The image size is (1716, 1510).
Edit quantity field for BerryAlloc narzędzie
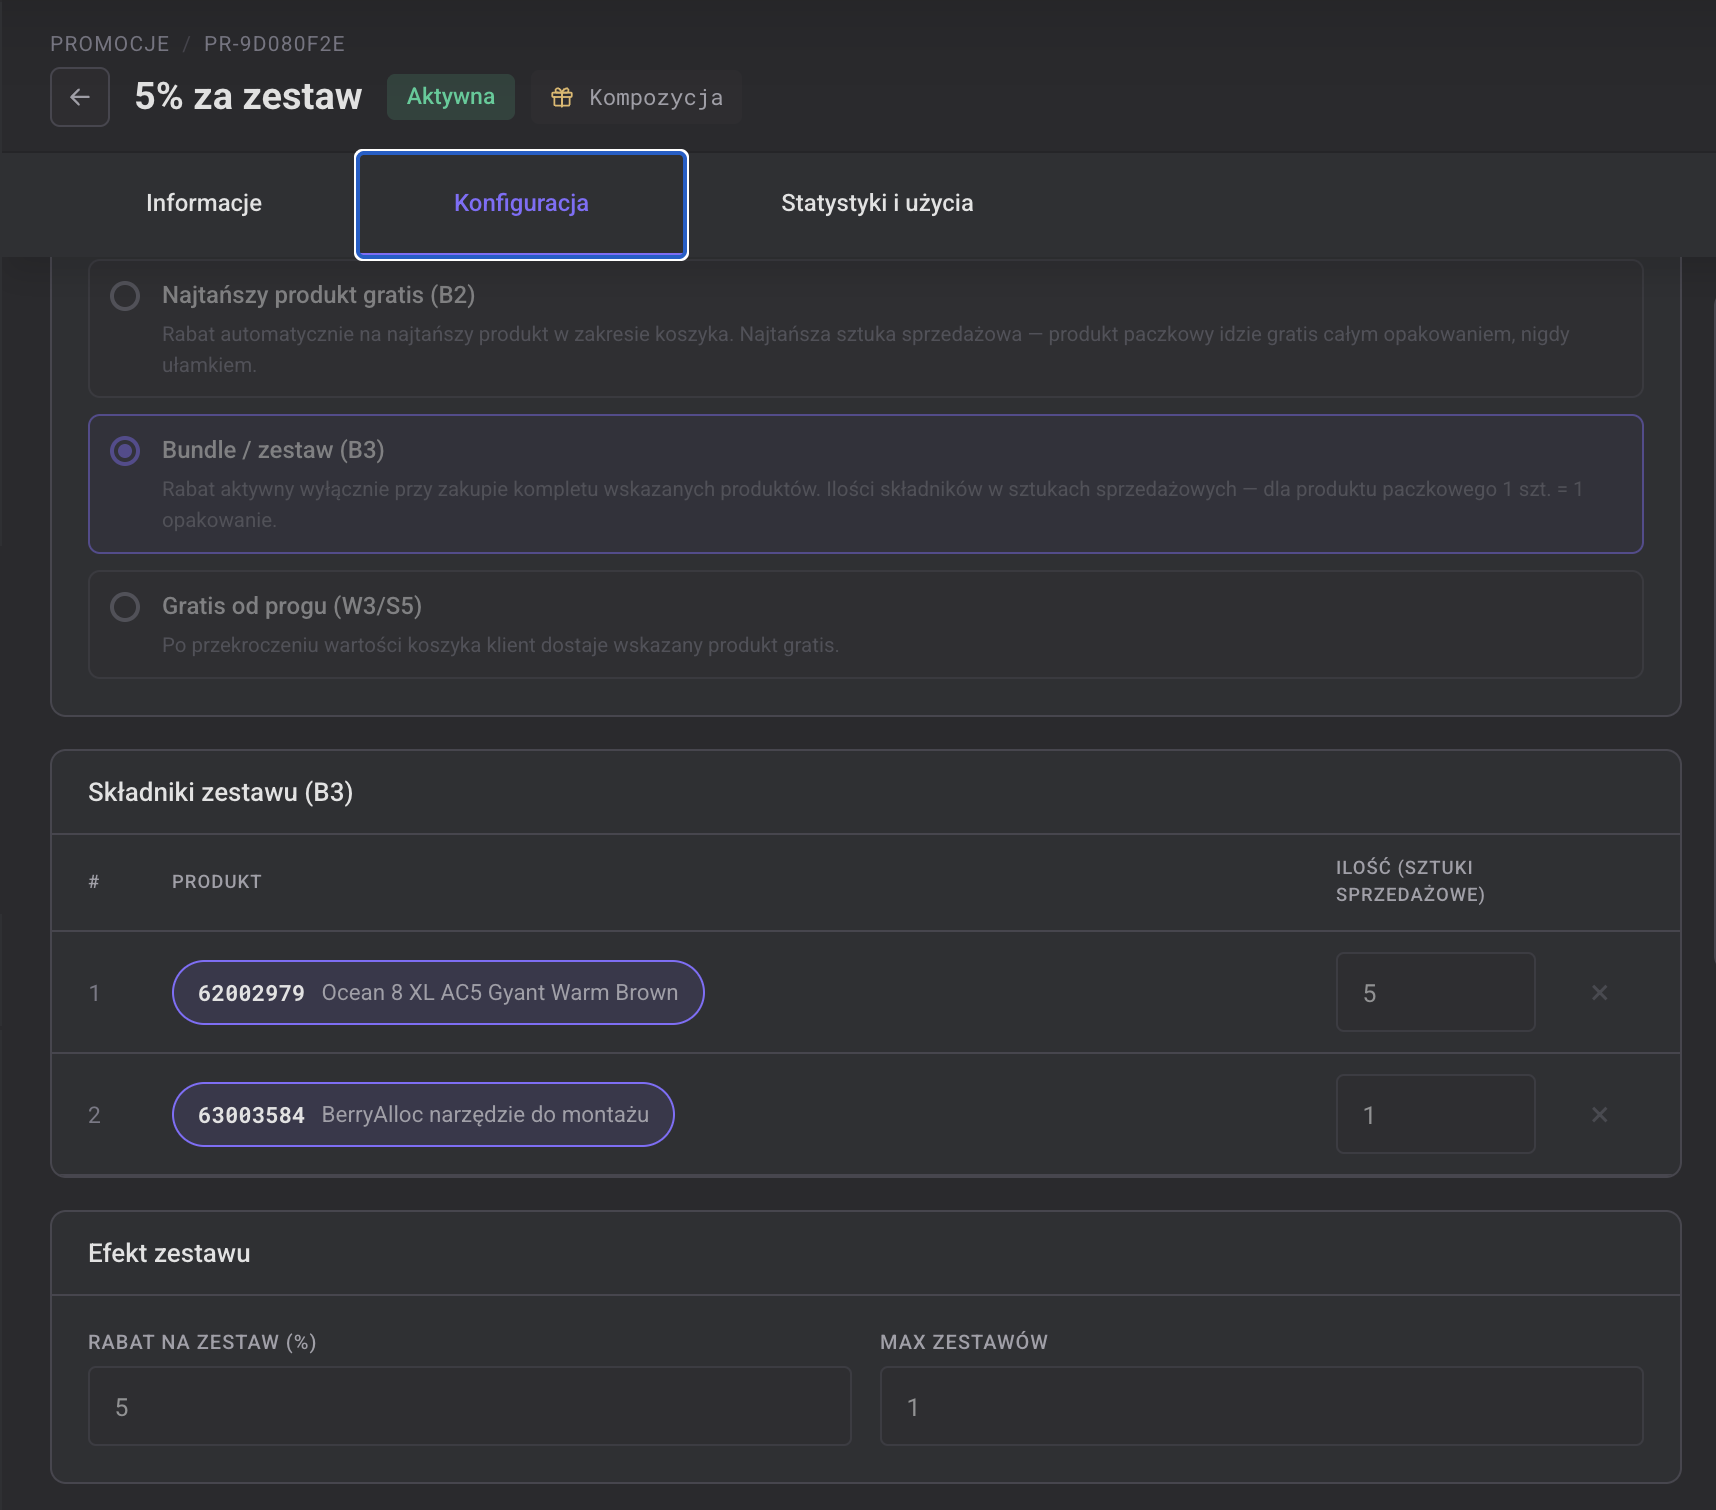tap(1435, 1114)
